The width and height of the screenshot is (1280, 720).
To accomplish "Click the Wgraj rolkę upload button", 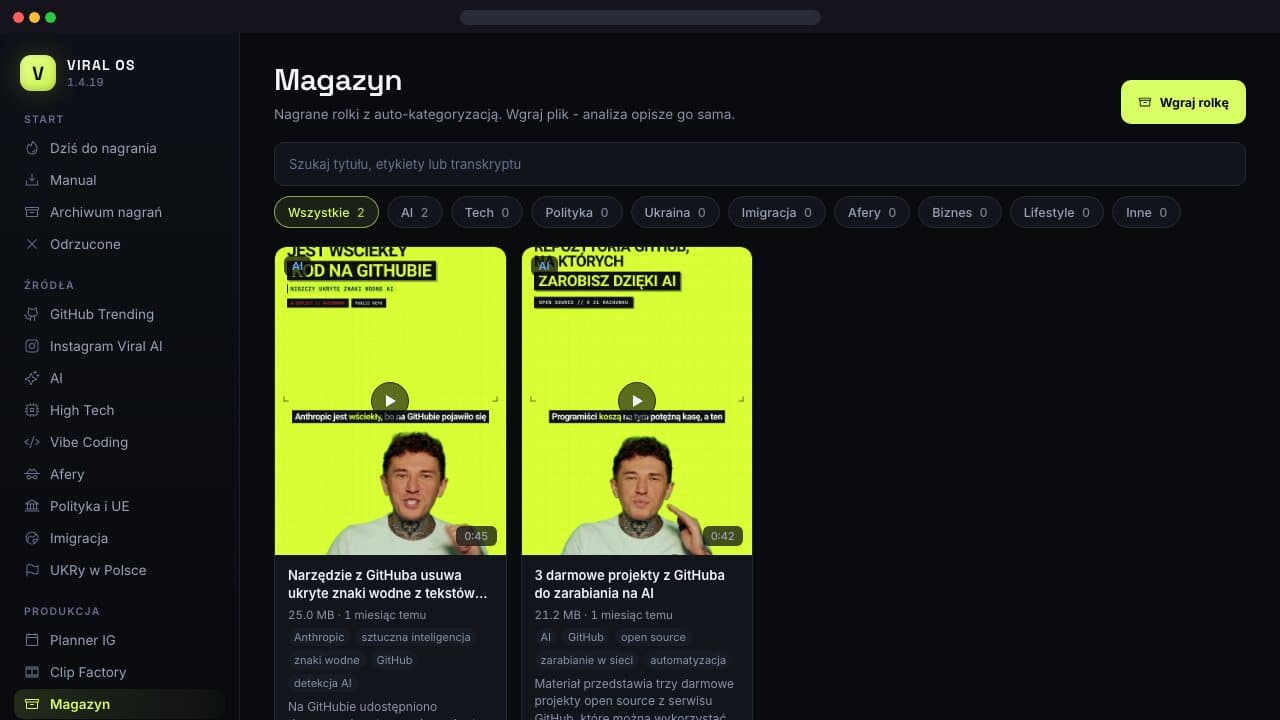I will tap(1183, 102).
